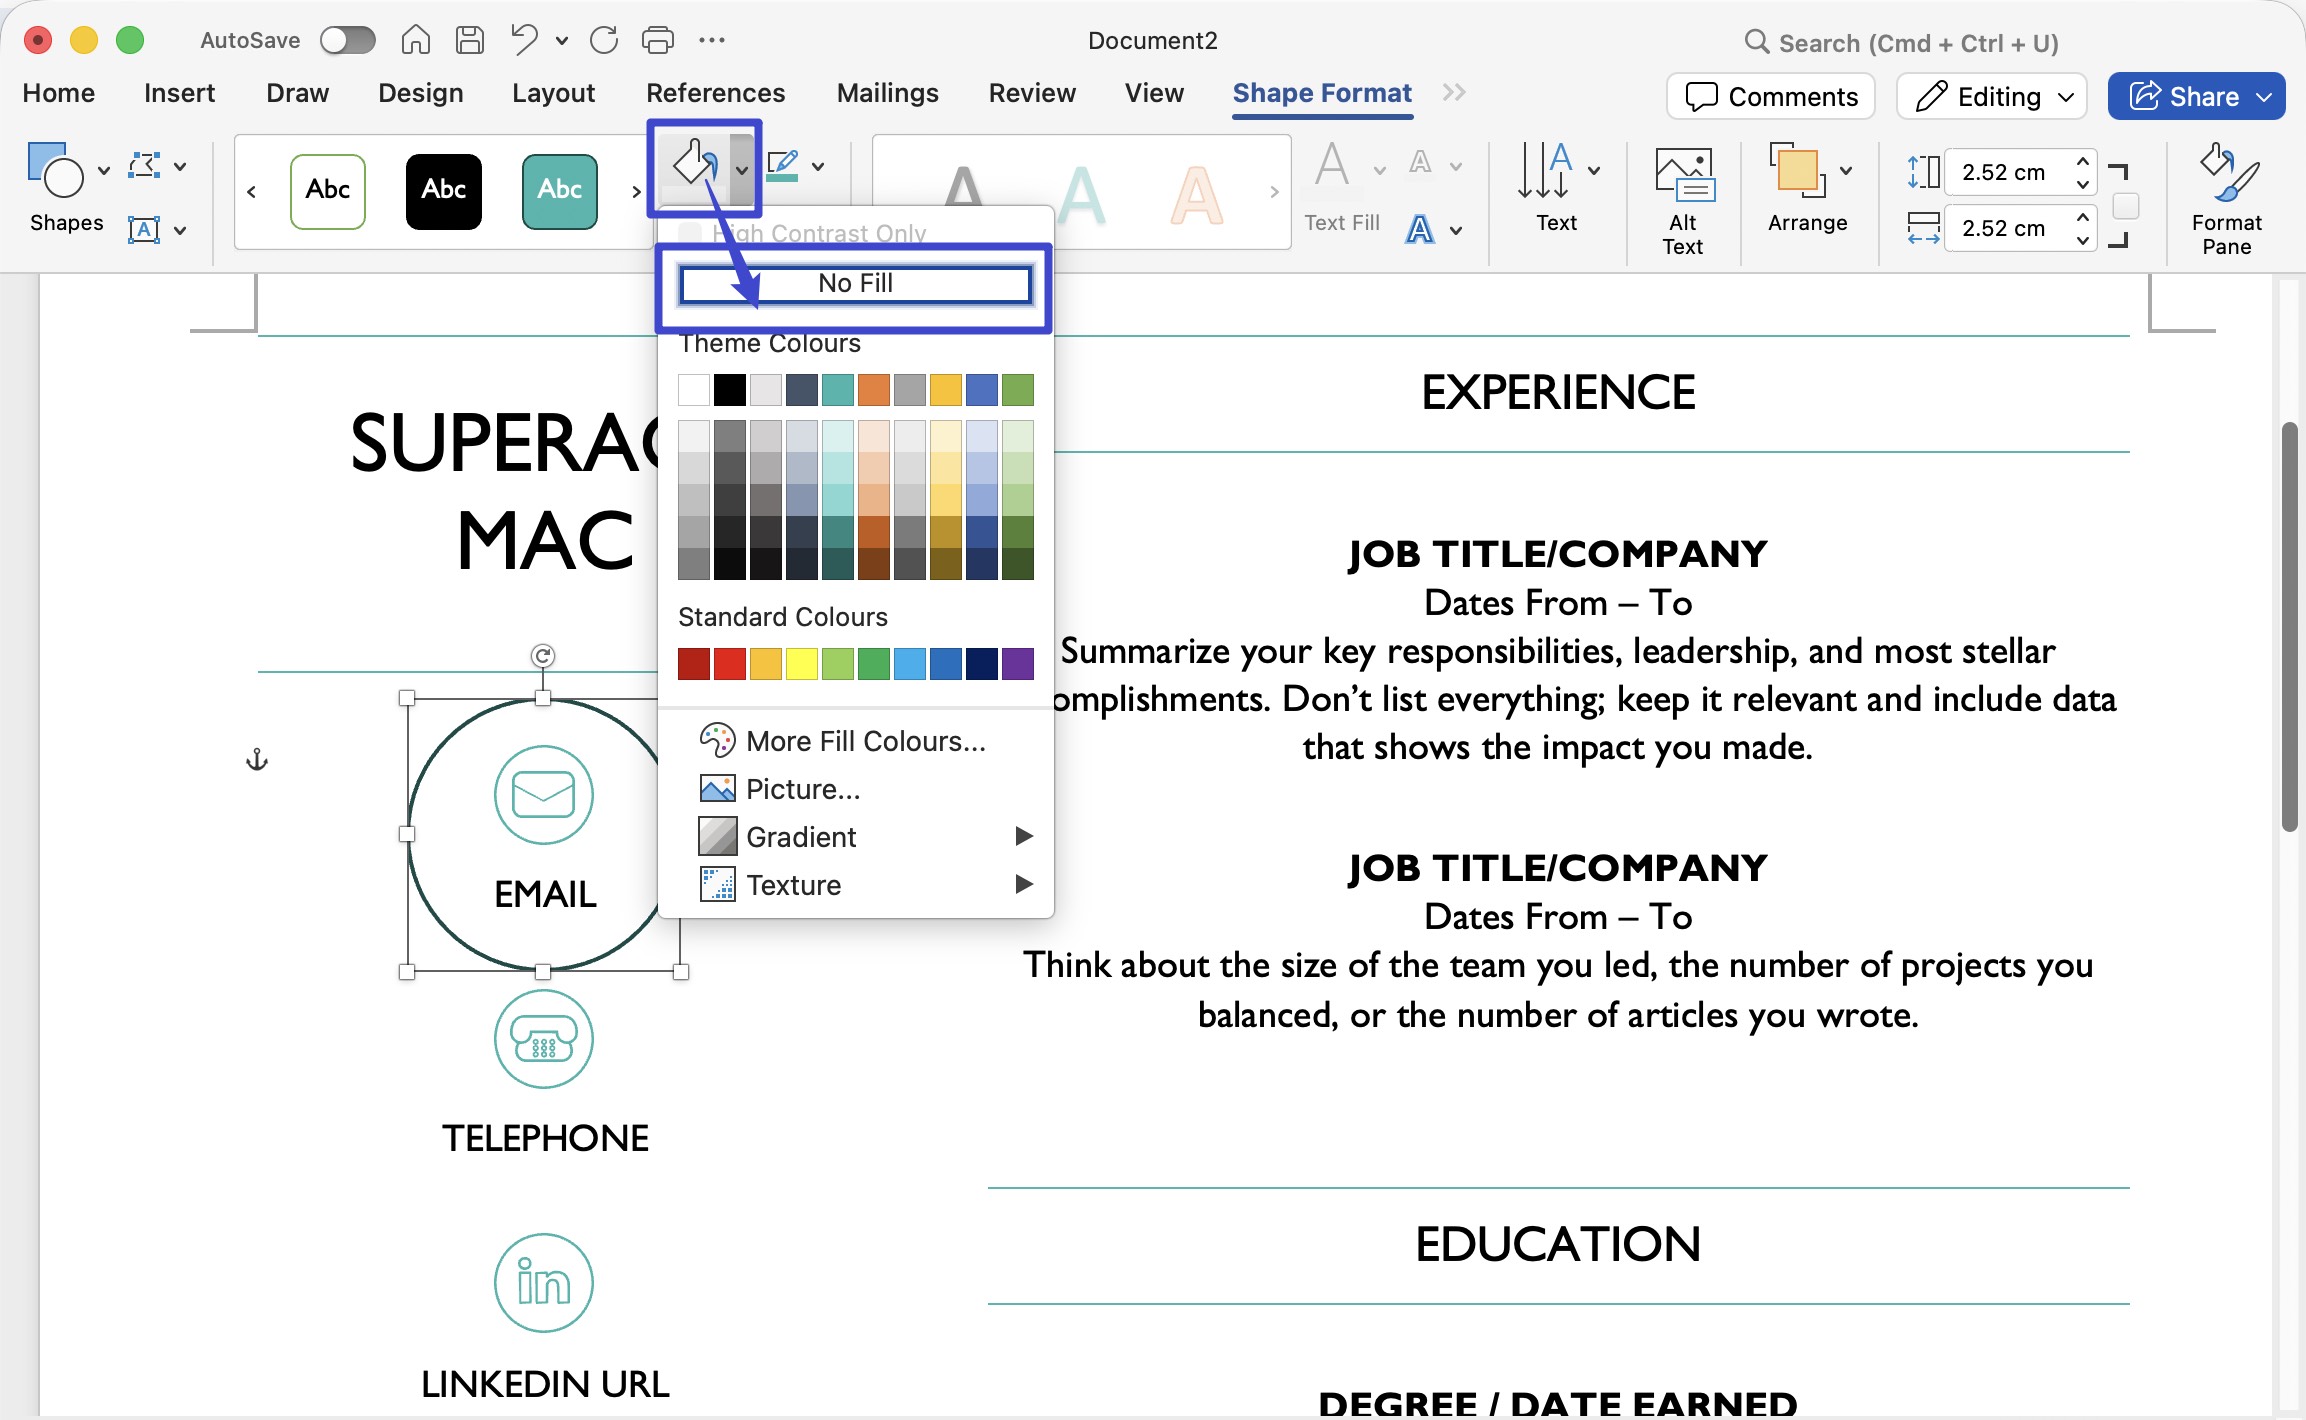Viewport: 2306px width, 1420px height.
Task: Click the Shape Outline pen icon
Action: pos(783,166)
